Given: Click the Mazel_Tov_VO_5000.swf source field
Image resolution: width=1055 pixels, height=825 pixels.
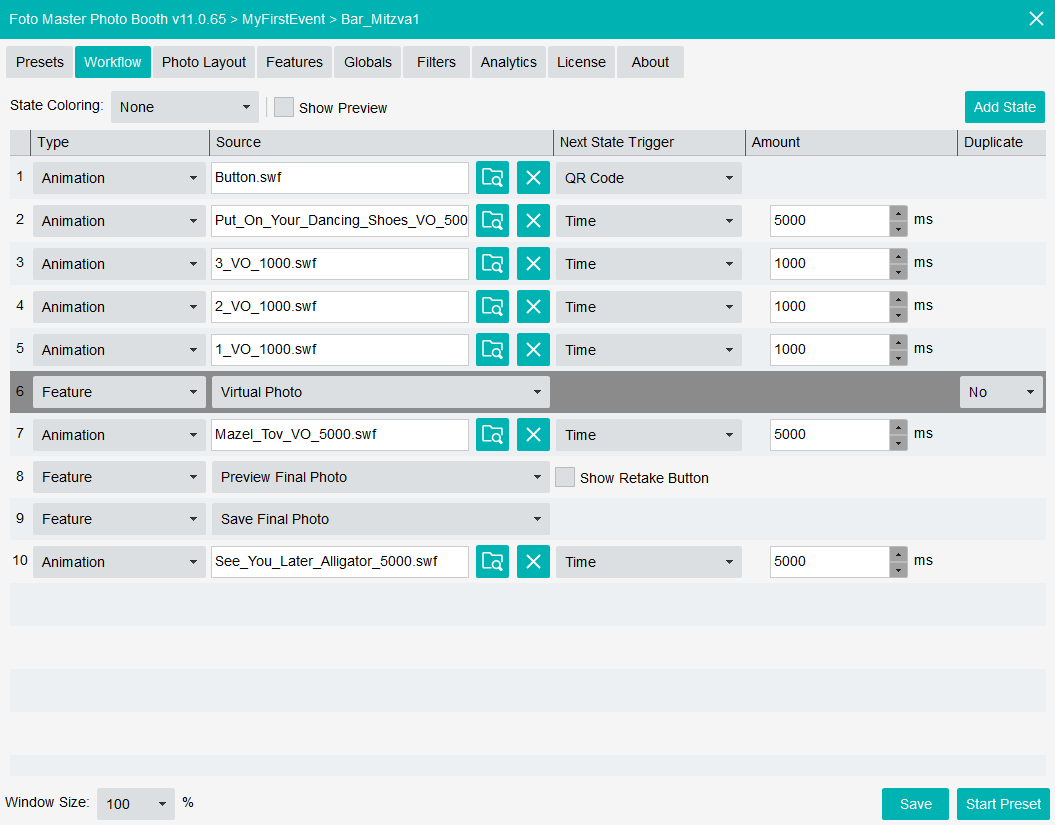Looking at the screenshot, I should [340, 435].
